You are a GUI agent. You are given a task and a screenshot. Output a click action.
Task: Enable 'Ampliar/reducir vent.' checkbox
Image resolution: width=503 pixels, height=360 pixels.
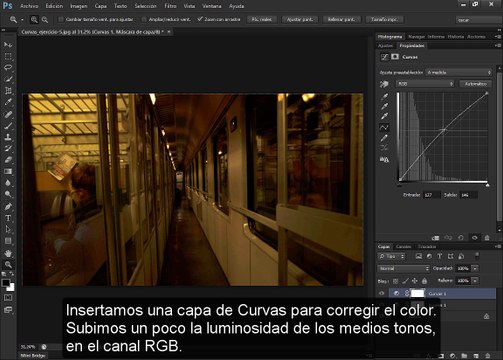[144, 19]
